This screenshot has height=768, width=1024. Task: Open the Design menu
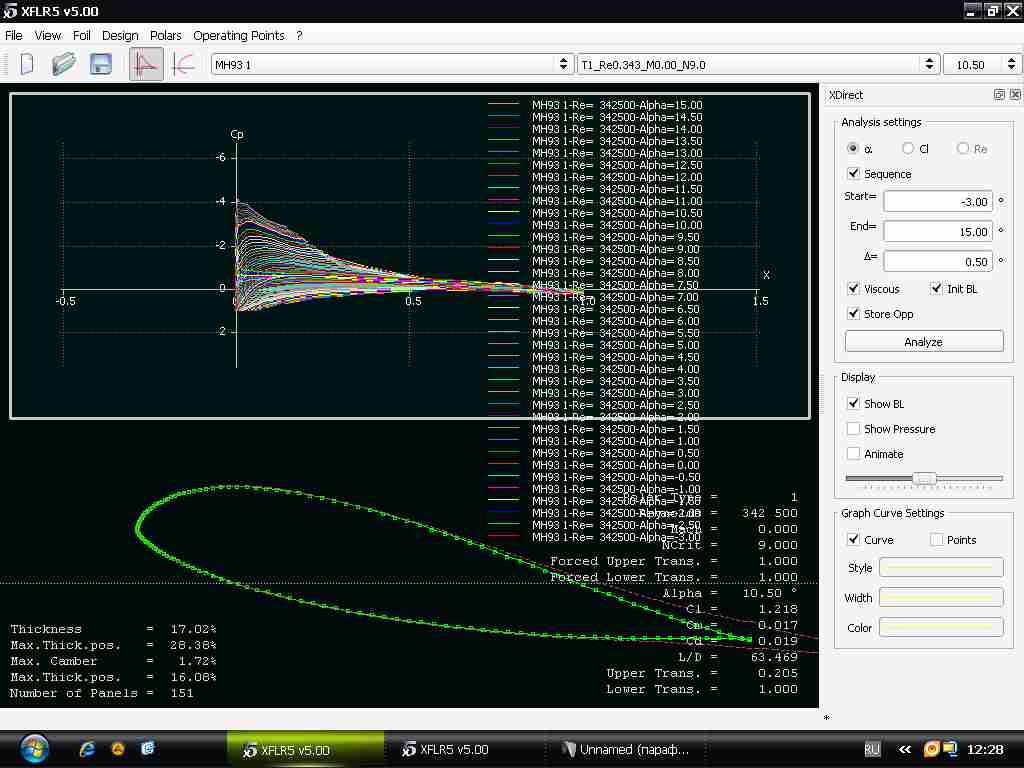tap(120, 35)
